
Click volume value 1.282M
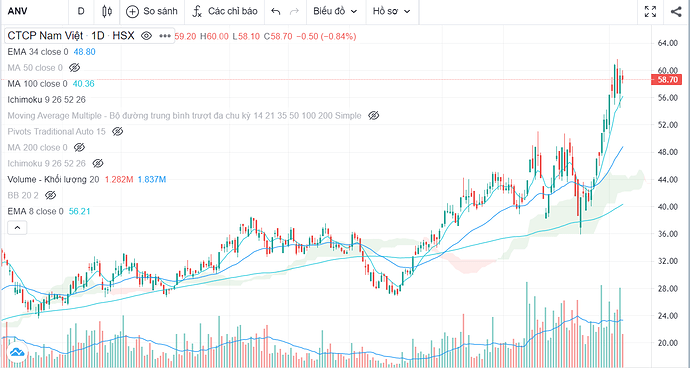click(119, 180)
